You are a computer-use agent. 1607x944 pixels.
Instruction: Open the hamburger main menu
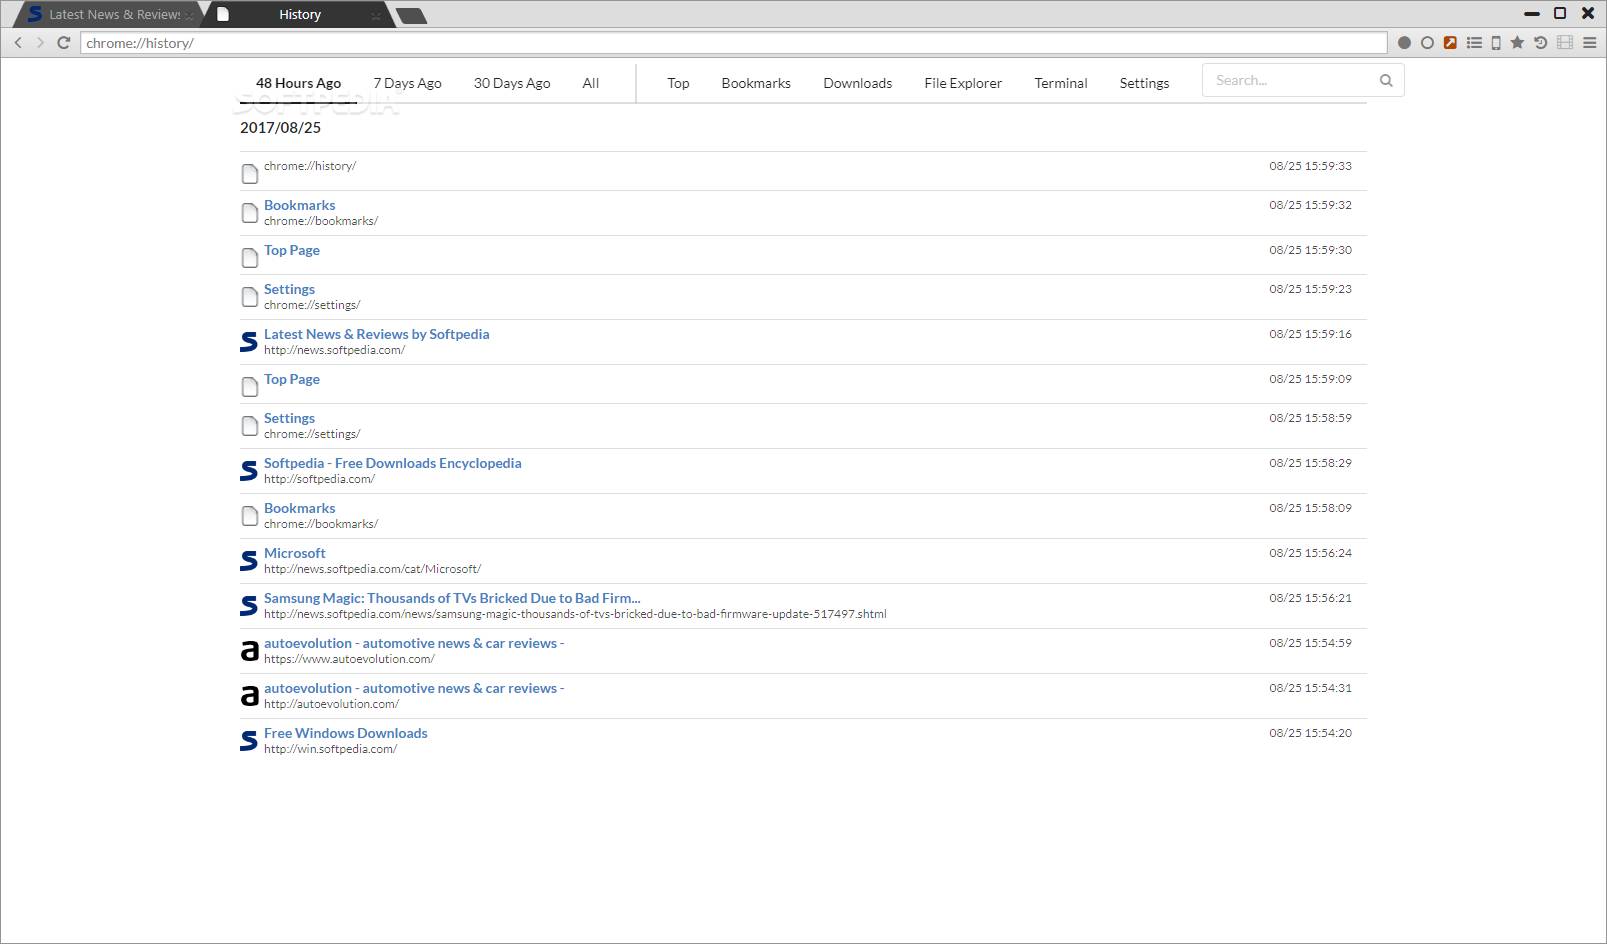(x=1589, y=43)
